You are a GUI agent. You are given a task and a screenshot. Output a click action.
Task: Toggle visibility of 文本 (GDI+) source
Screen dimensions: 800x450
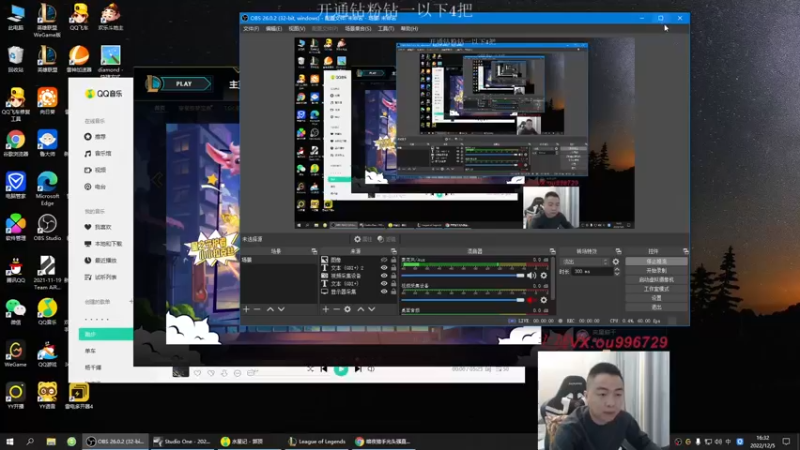[384, 284]
